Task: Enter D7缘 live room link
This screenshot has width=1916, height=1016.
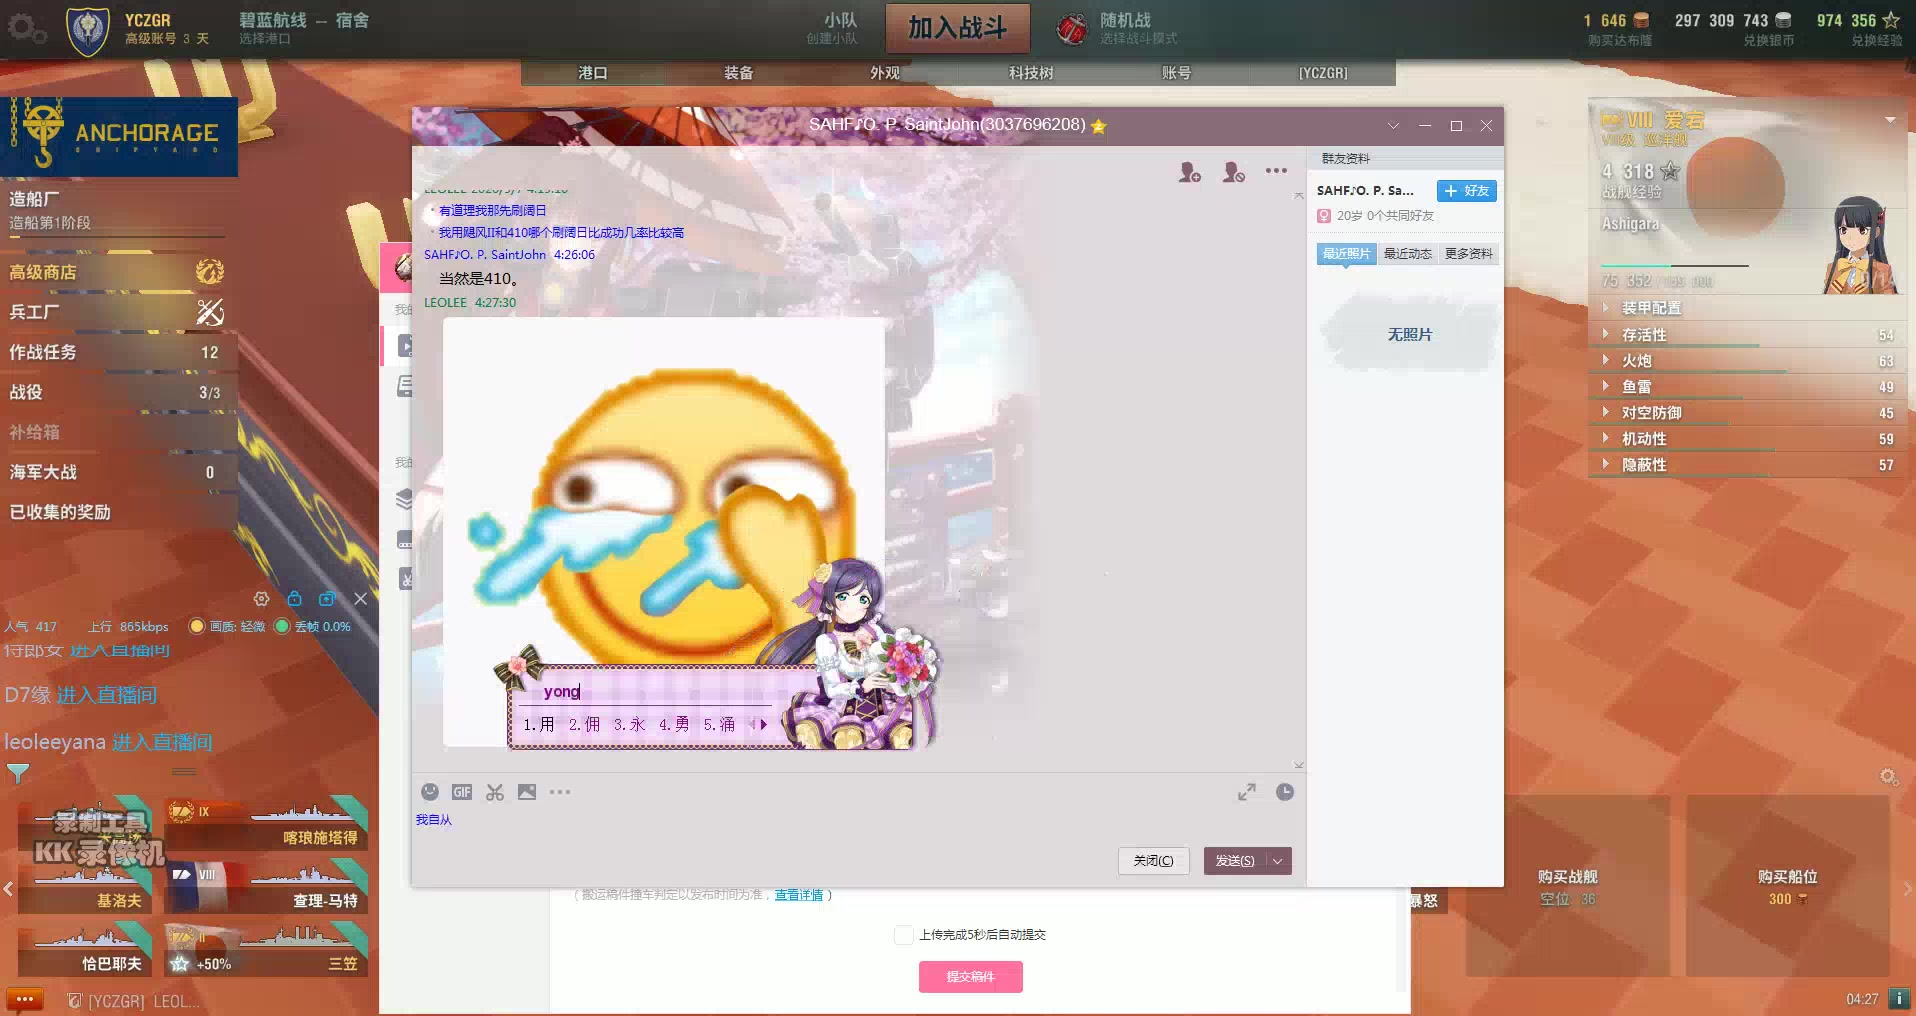Action: pos(107,695)
